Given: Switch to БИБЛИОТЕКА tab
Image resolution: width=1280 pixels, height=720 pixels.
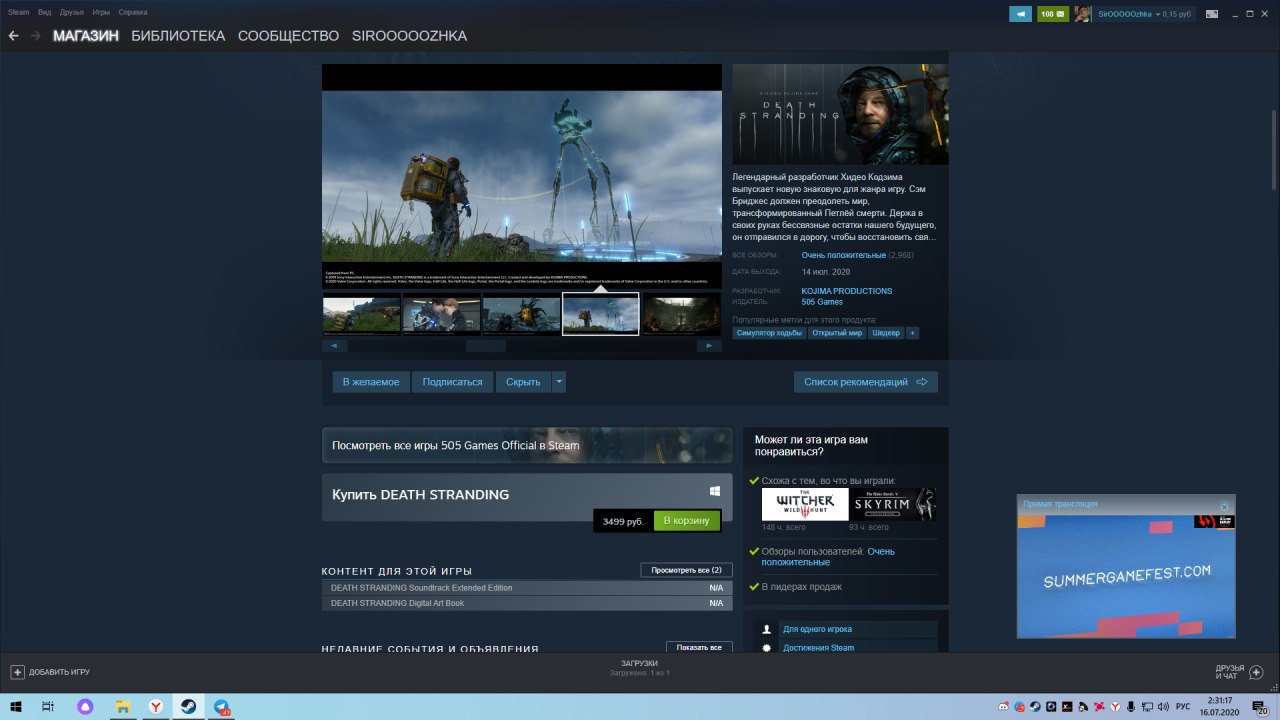Looking at the screenshot, I should point(178,36).
